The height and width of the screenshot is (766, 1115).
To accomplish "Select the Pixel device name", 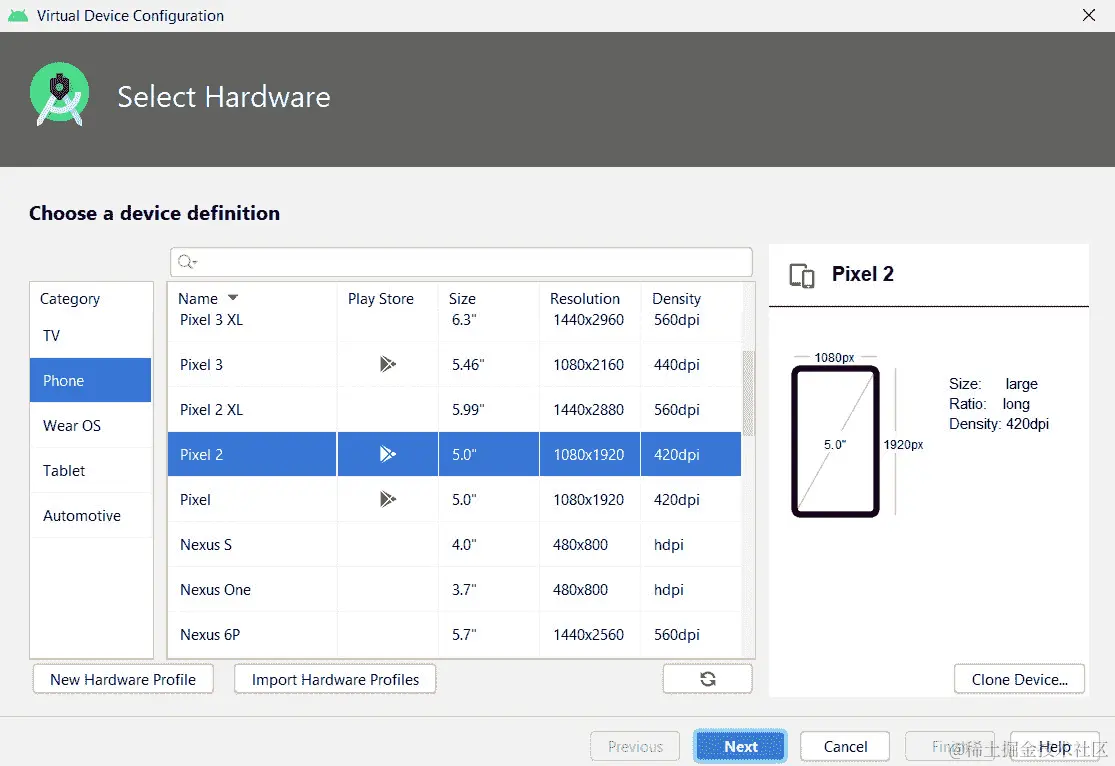I will pyautogui.click(x=195, y=499).
